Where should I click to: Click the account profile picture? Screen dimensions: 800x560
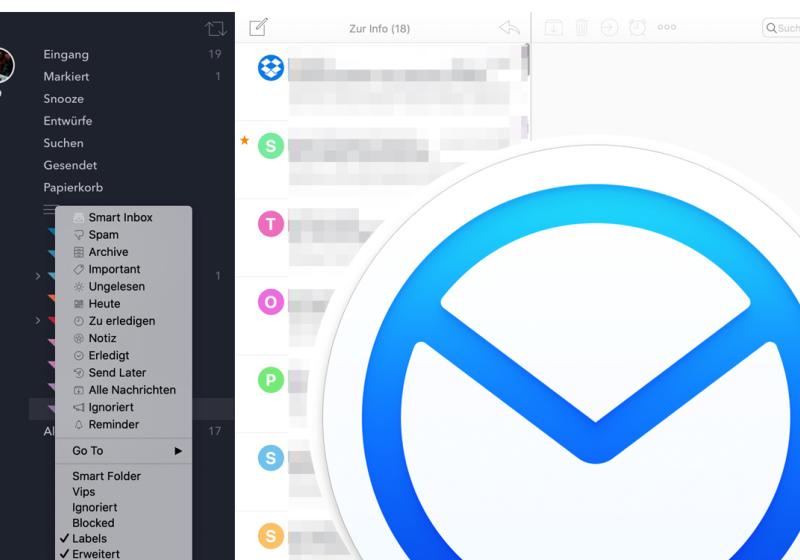click(5, 65)
